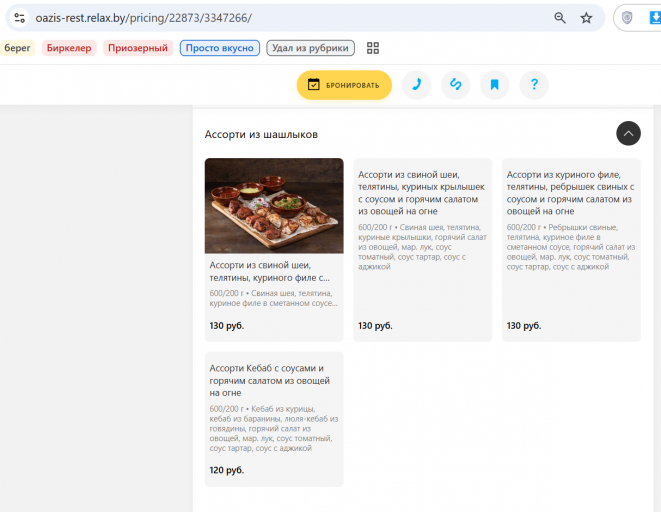The height and width of the screenshot is (512, 661).
Task: Click the phone call icon
Action: point(416,85)
